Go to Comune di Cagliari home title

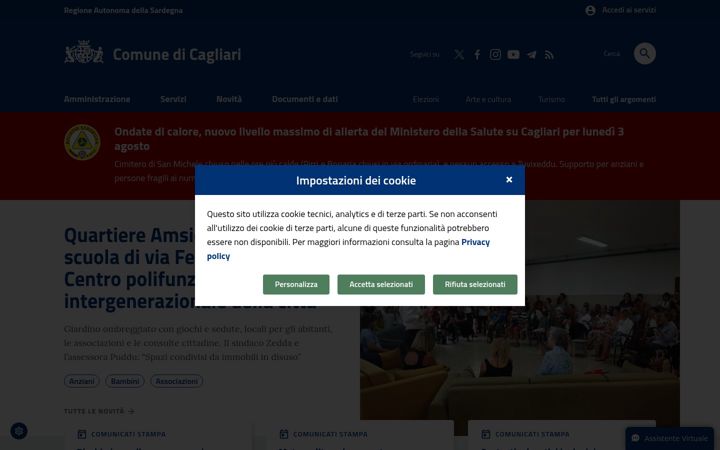pos(177,54)
